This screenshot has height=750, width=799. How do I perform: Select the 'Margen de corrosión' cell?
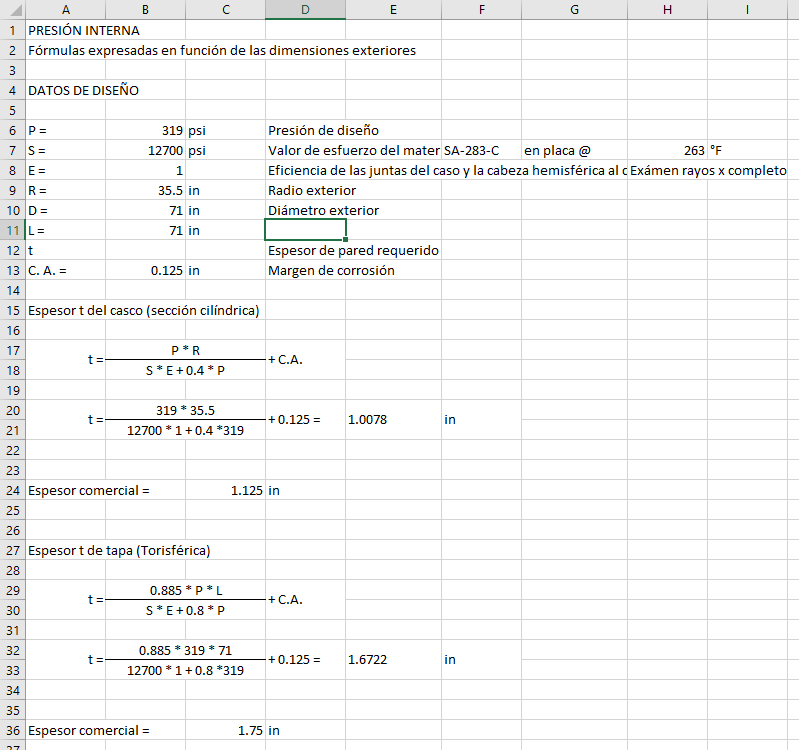pyautogui.click(x=305, y=270)
